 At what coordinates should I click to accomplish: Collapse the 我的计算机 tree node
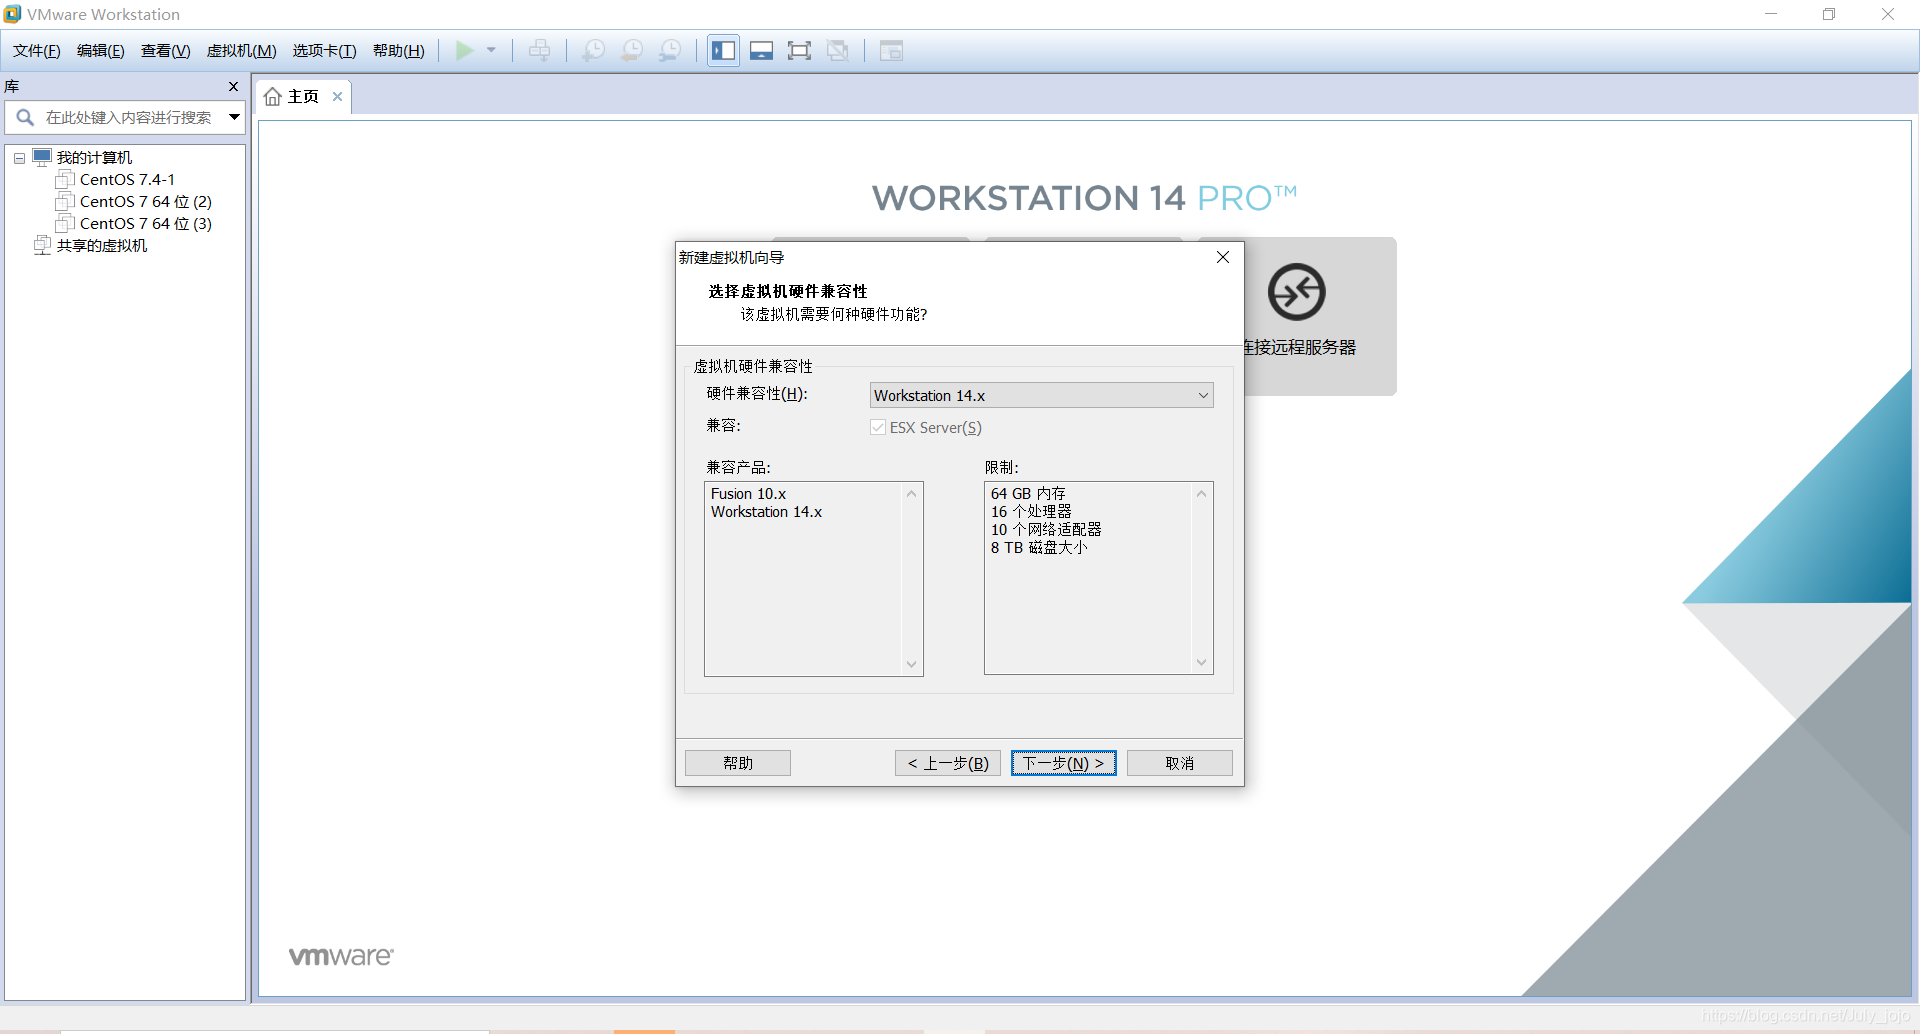(x=19, y=158)
